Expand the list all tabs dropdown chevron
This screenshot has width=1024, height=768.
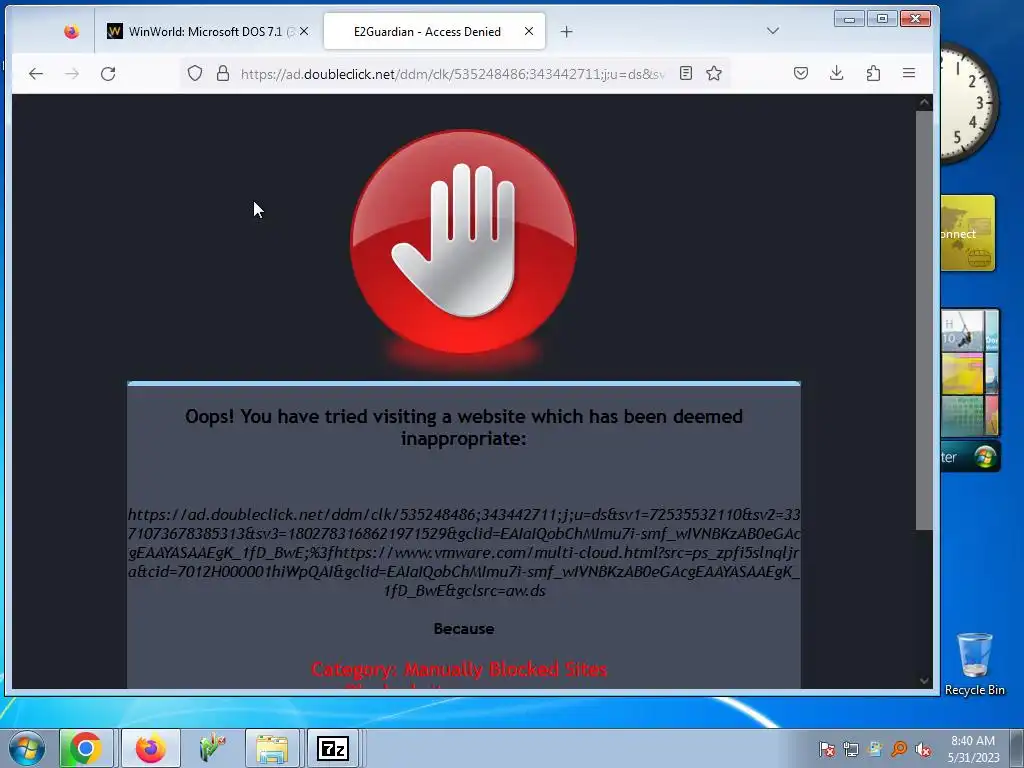click(x=773, y=31)
